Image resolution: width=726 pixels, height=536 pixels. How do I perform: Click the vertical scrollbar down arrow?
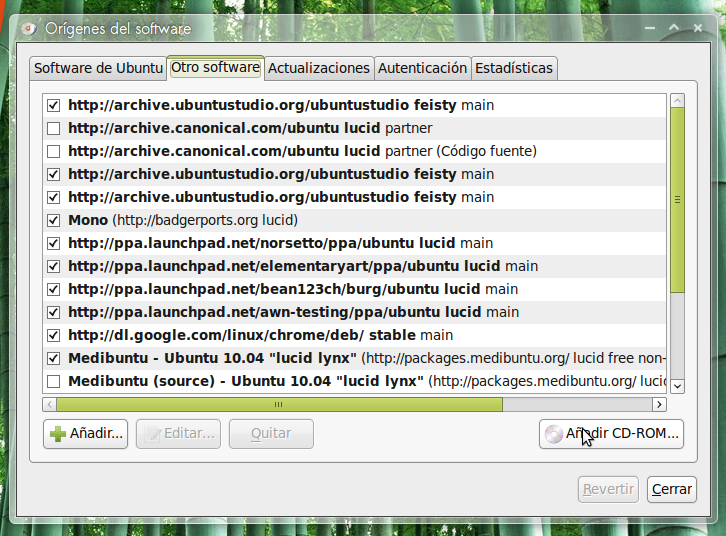click(x=677, y=386)
